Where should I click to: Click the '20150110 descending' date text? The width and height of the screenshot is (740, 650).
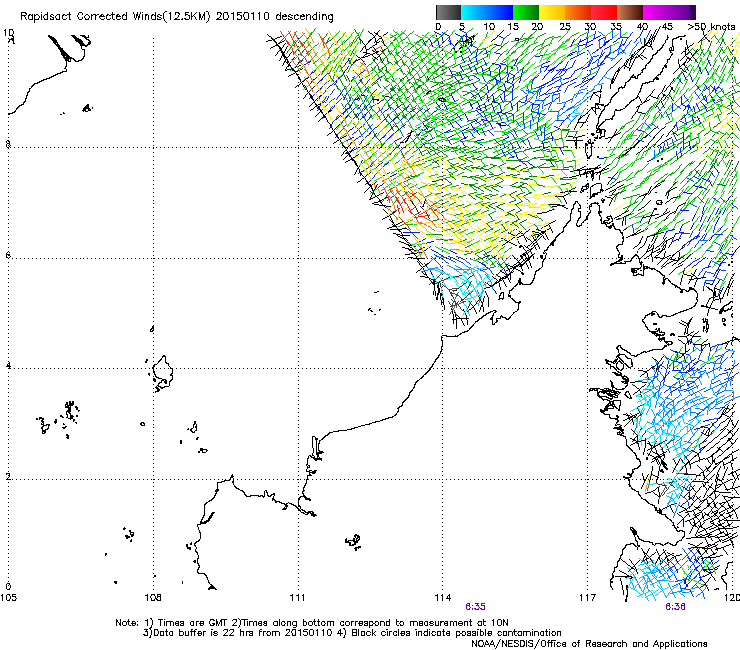(275, 17)
